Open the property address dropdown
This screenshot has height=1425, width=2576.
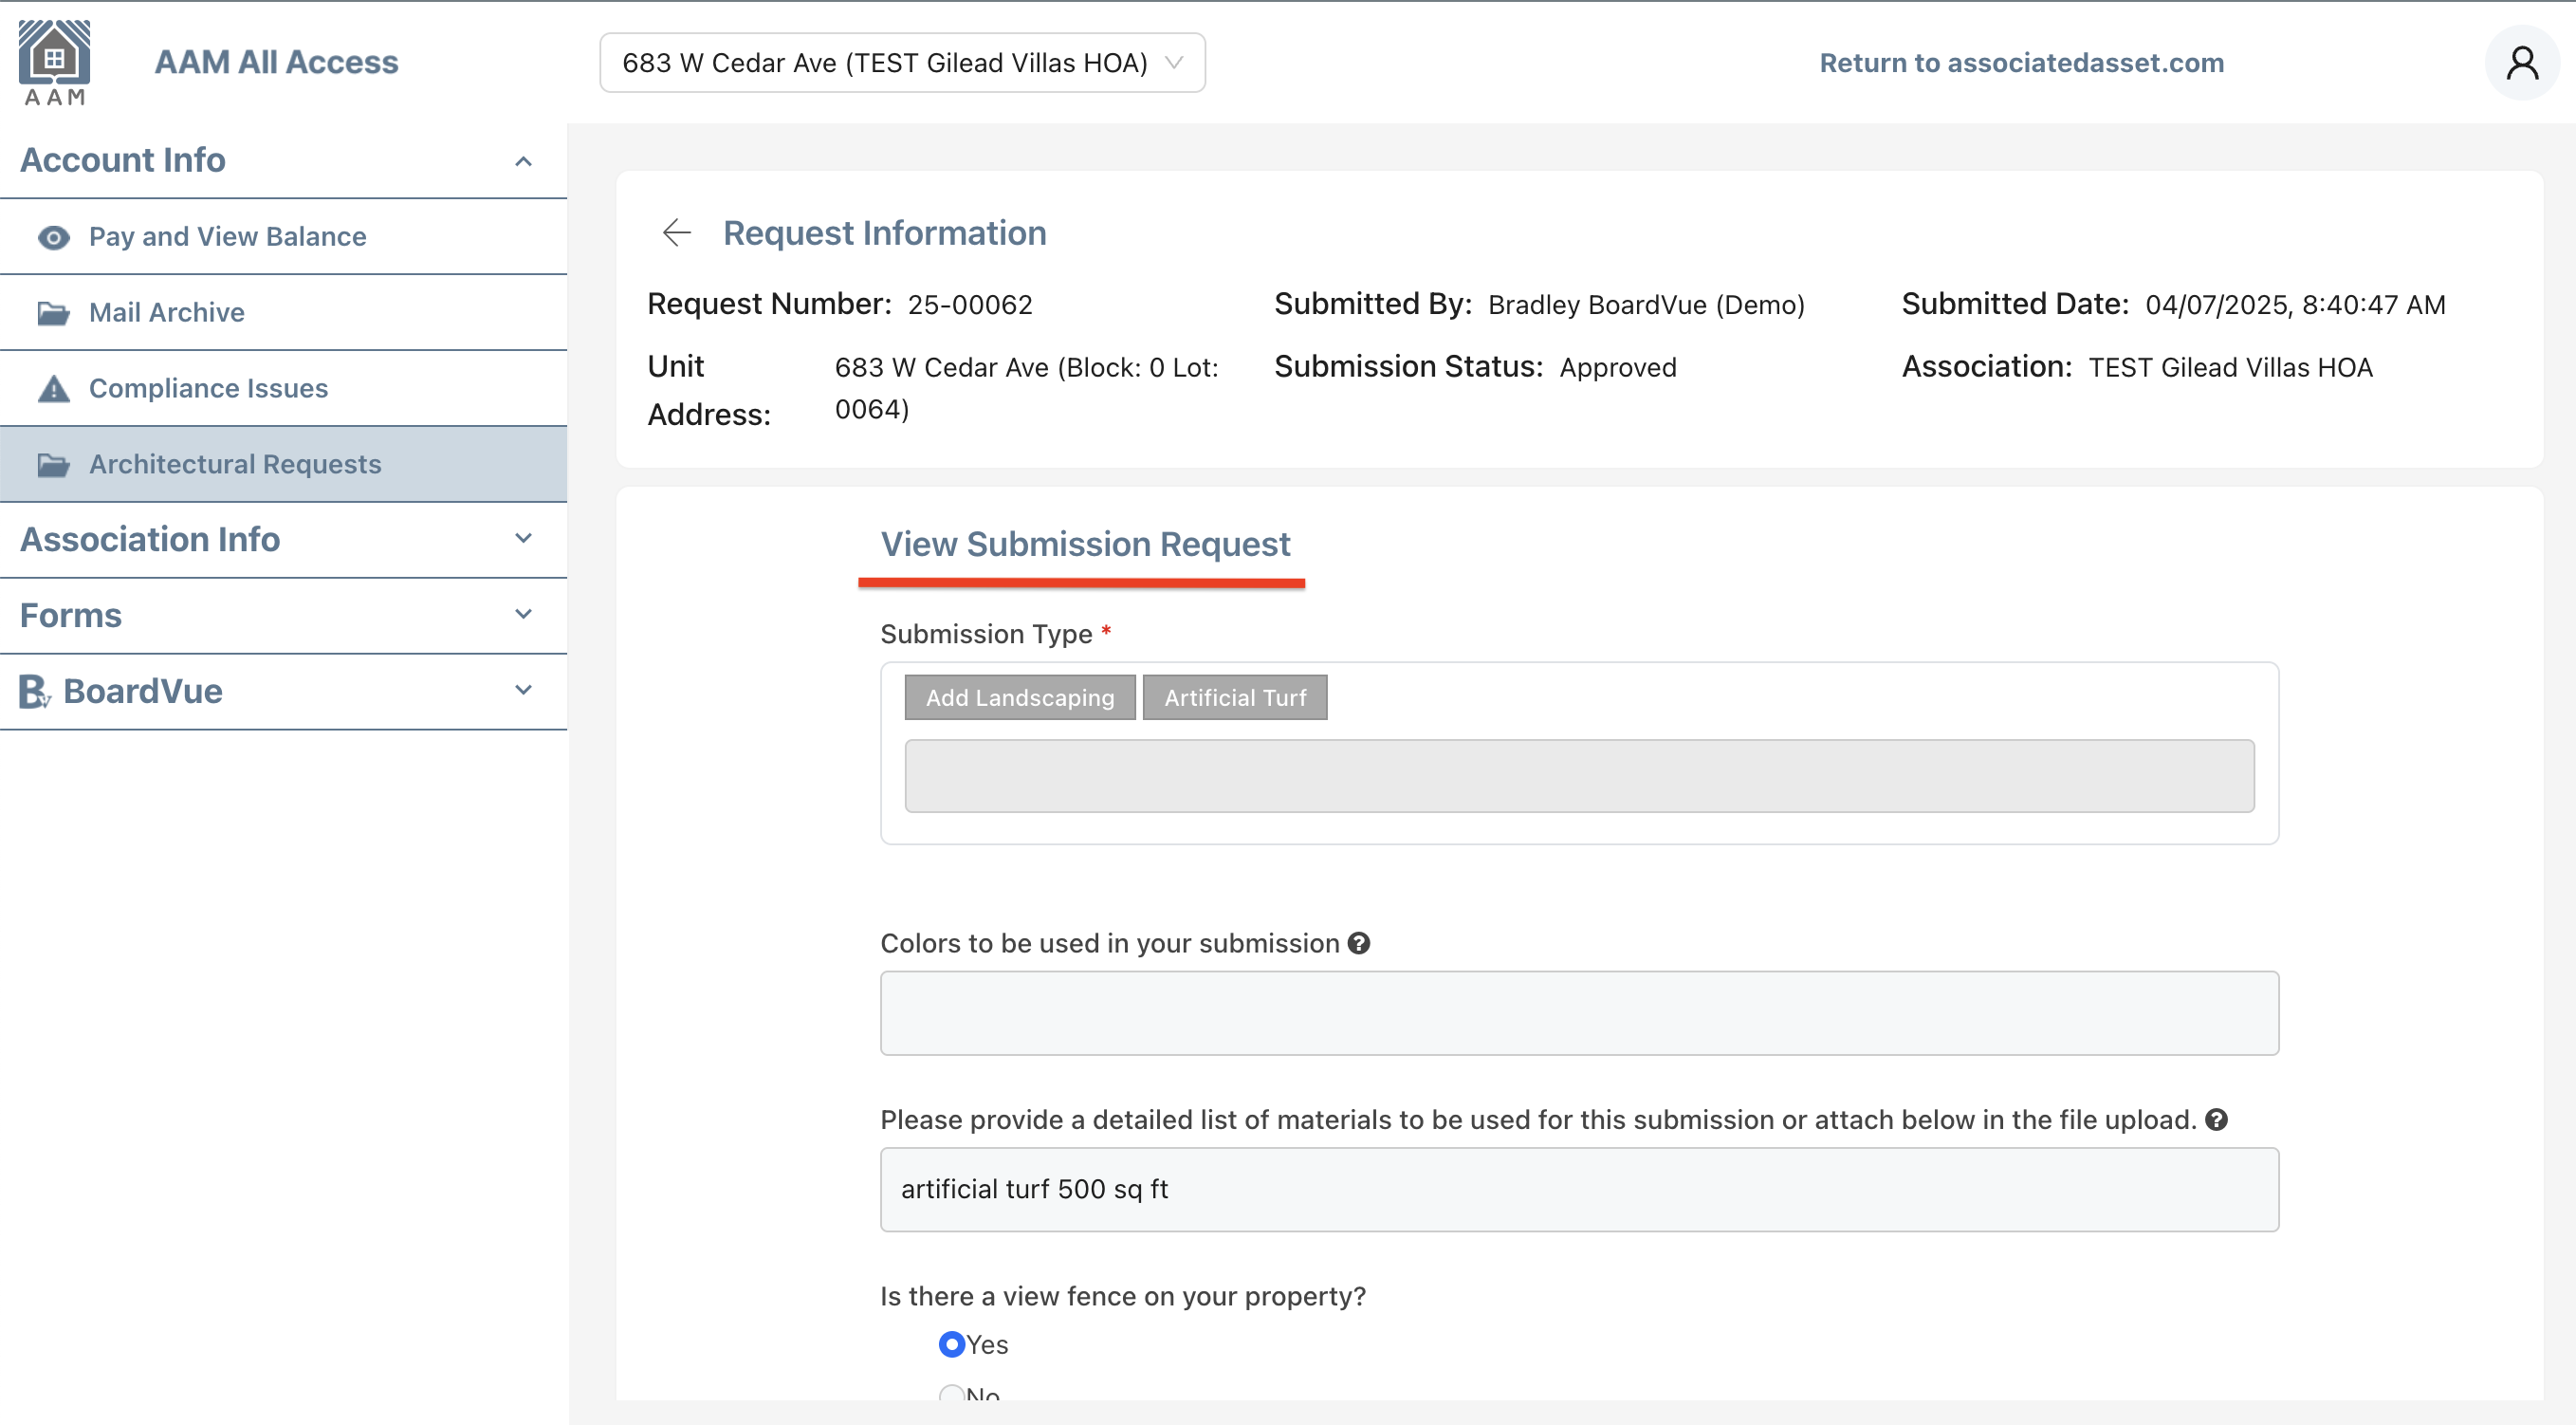tap(902, 63)
